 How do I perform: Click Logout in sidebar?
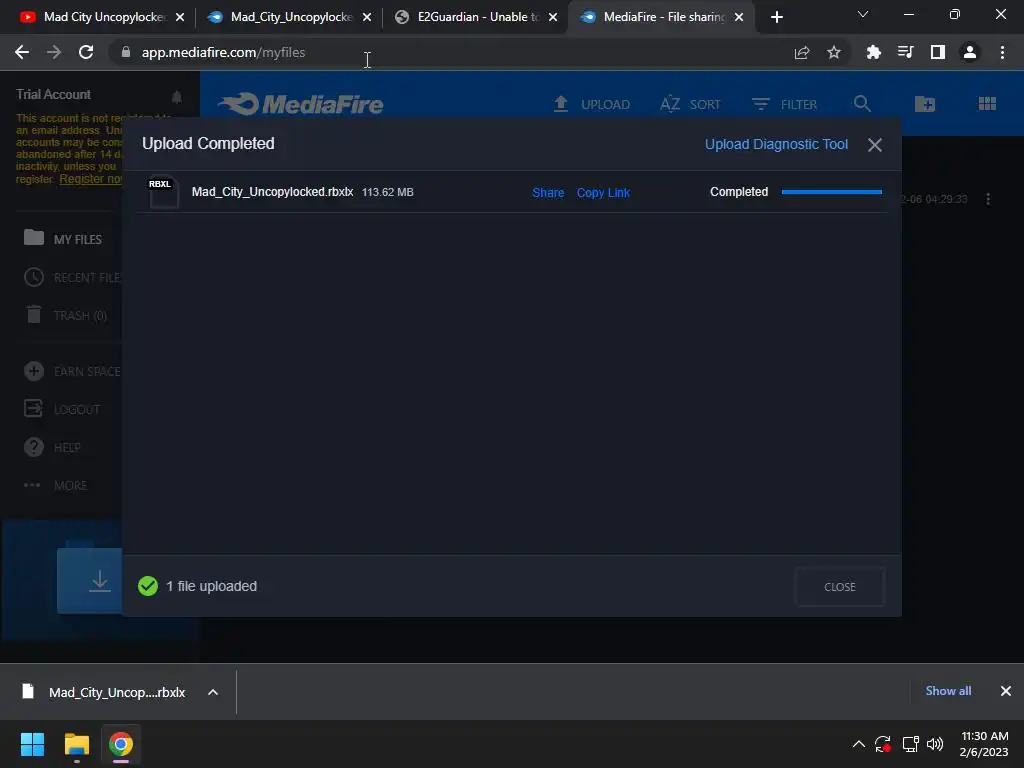tap(62, 409)
